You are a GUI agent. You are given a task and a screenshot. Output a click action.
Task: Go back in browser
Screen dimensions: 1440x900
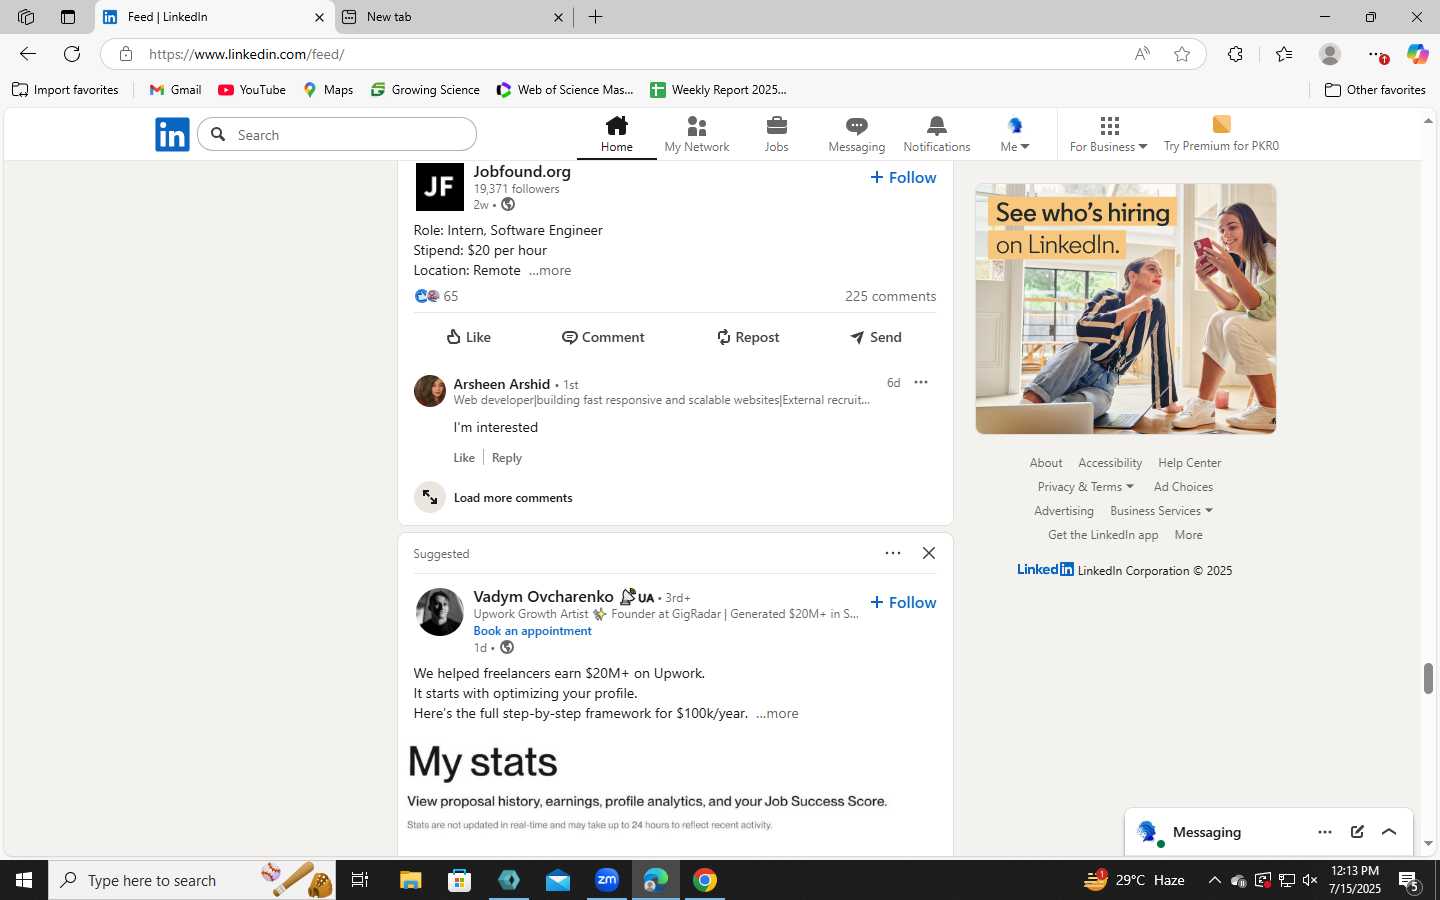28,54
